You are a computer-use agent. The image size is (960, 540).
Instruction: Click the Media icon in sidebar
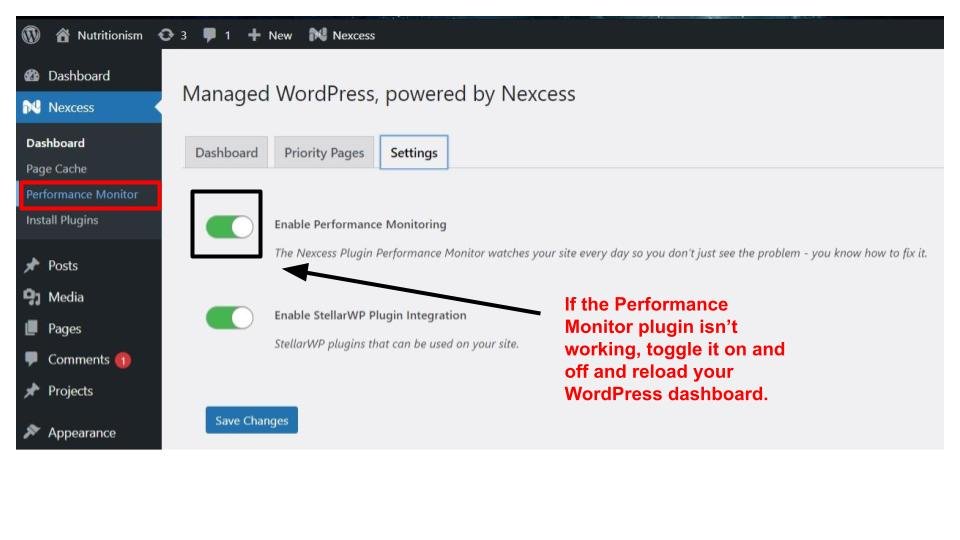(32, 297)
